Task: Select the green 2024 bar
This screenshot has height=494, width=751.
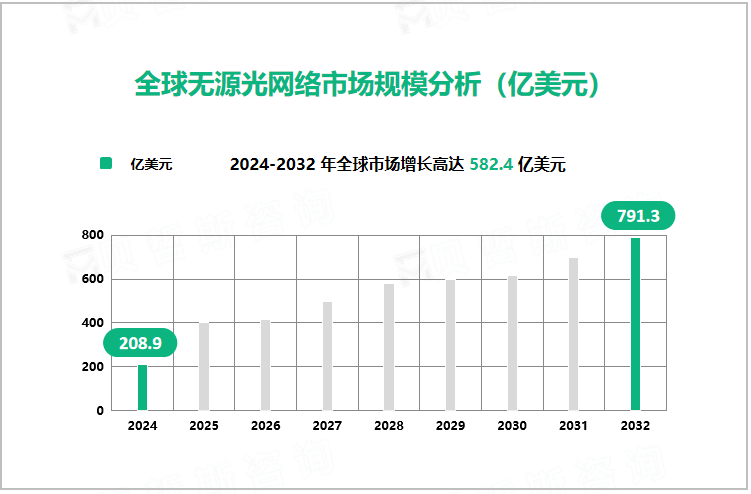Action: pos(142,388)
